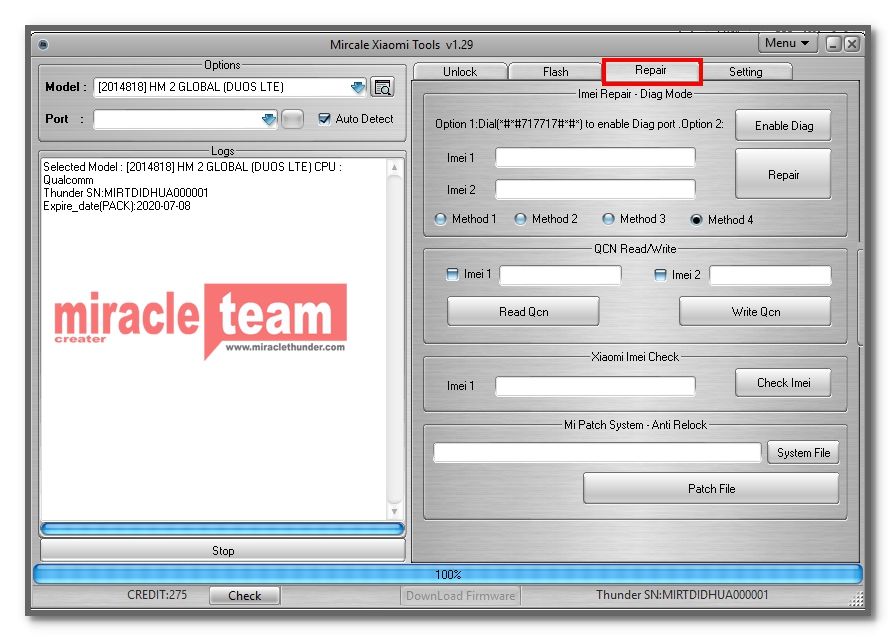Screen dimensions: 896x641
Task: Click the 'Thunder SN:MIRTDIDHUA000001' log line
Action: 126,193
